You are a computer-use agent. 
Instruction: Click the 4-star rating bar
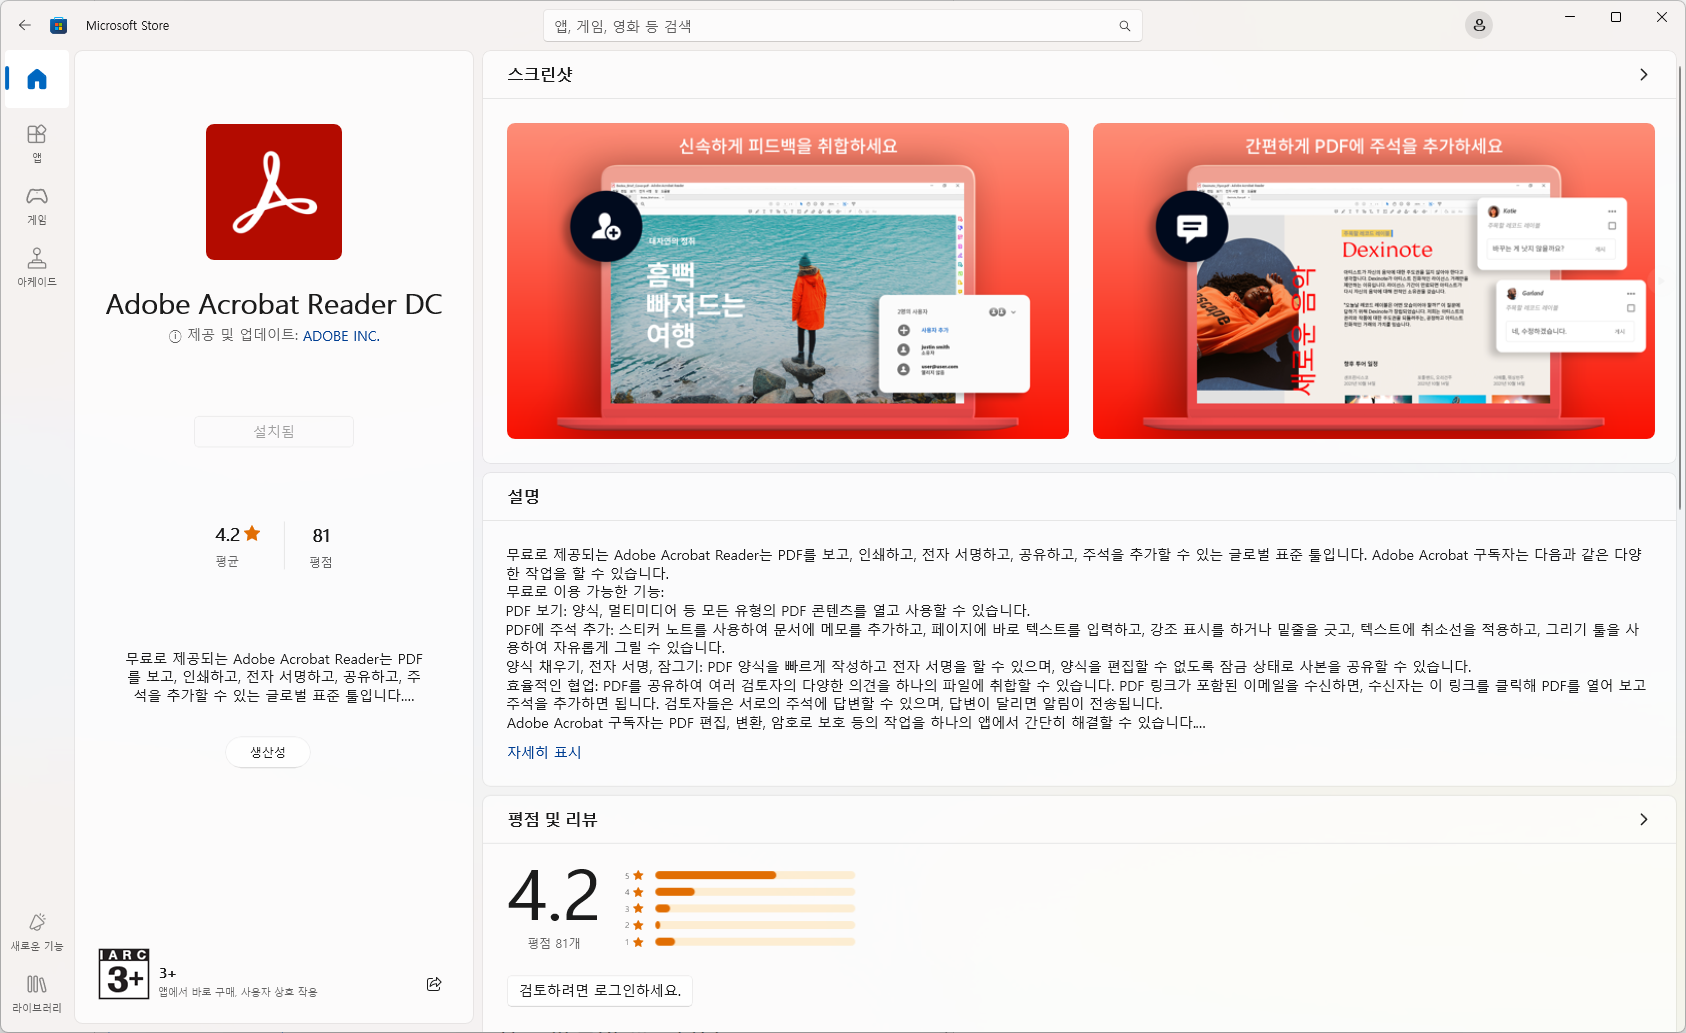tap(755, 892)
